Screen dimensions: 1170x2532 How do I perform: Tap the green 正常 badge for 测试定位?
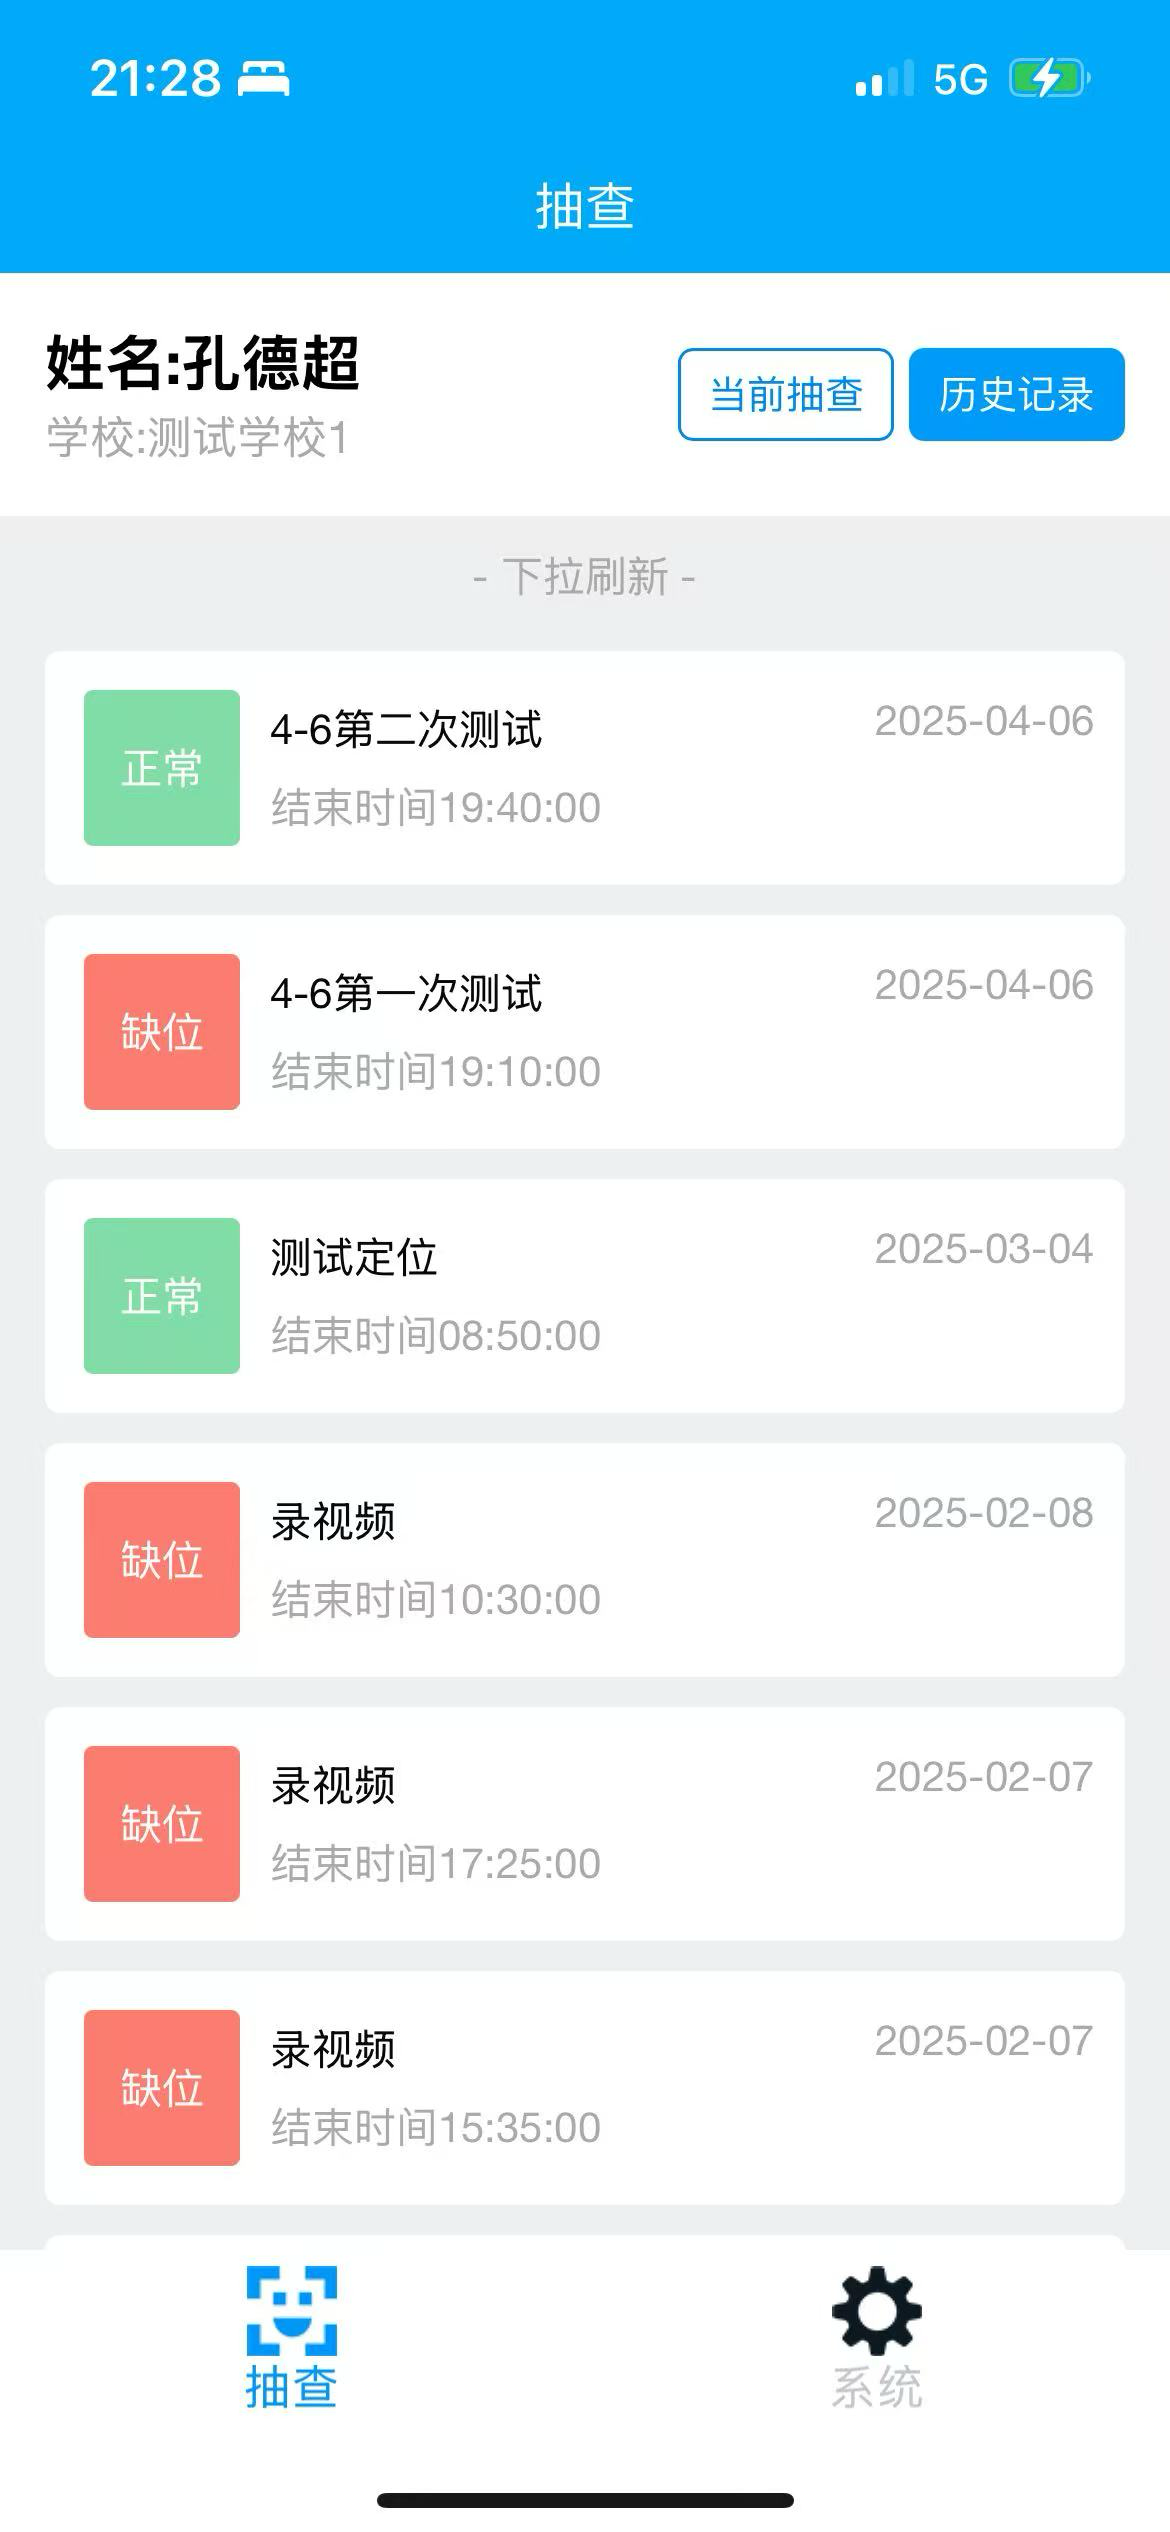pos(162,1296)
